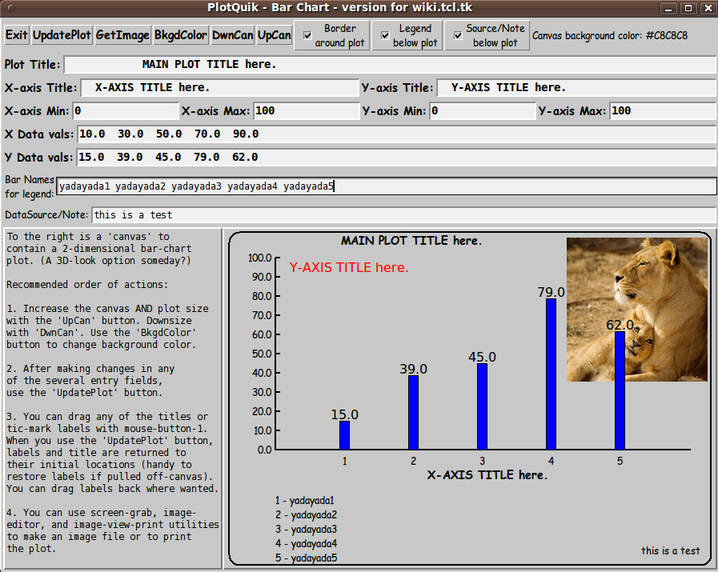The height and width of the screenshot is (572, 718).
Task: Click the MAIN PLOT TITLE text on canvas
Action: pos(411,241)
